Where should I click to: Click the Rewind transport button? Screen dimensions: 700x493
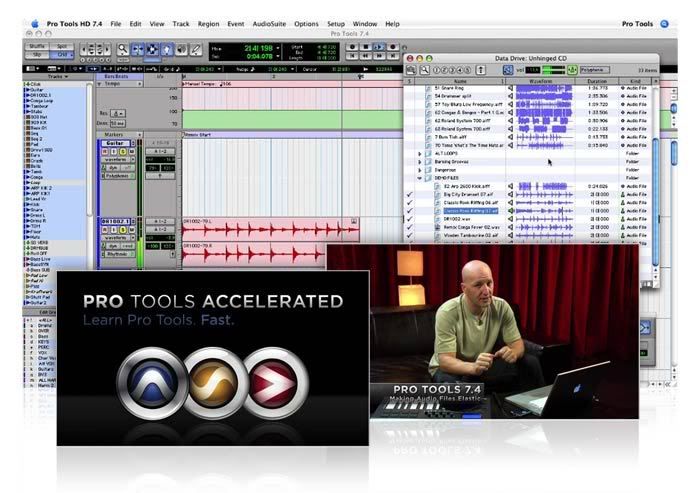[x=366, y=55]
